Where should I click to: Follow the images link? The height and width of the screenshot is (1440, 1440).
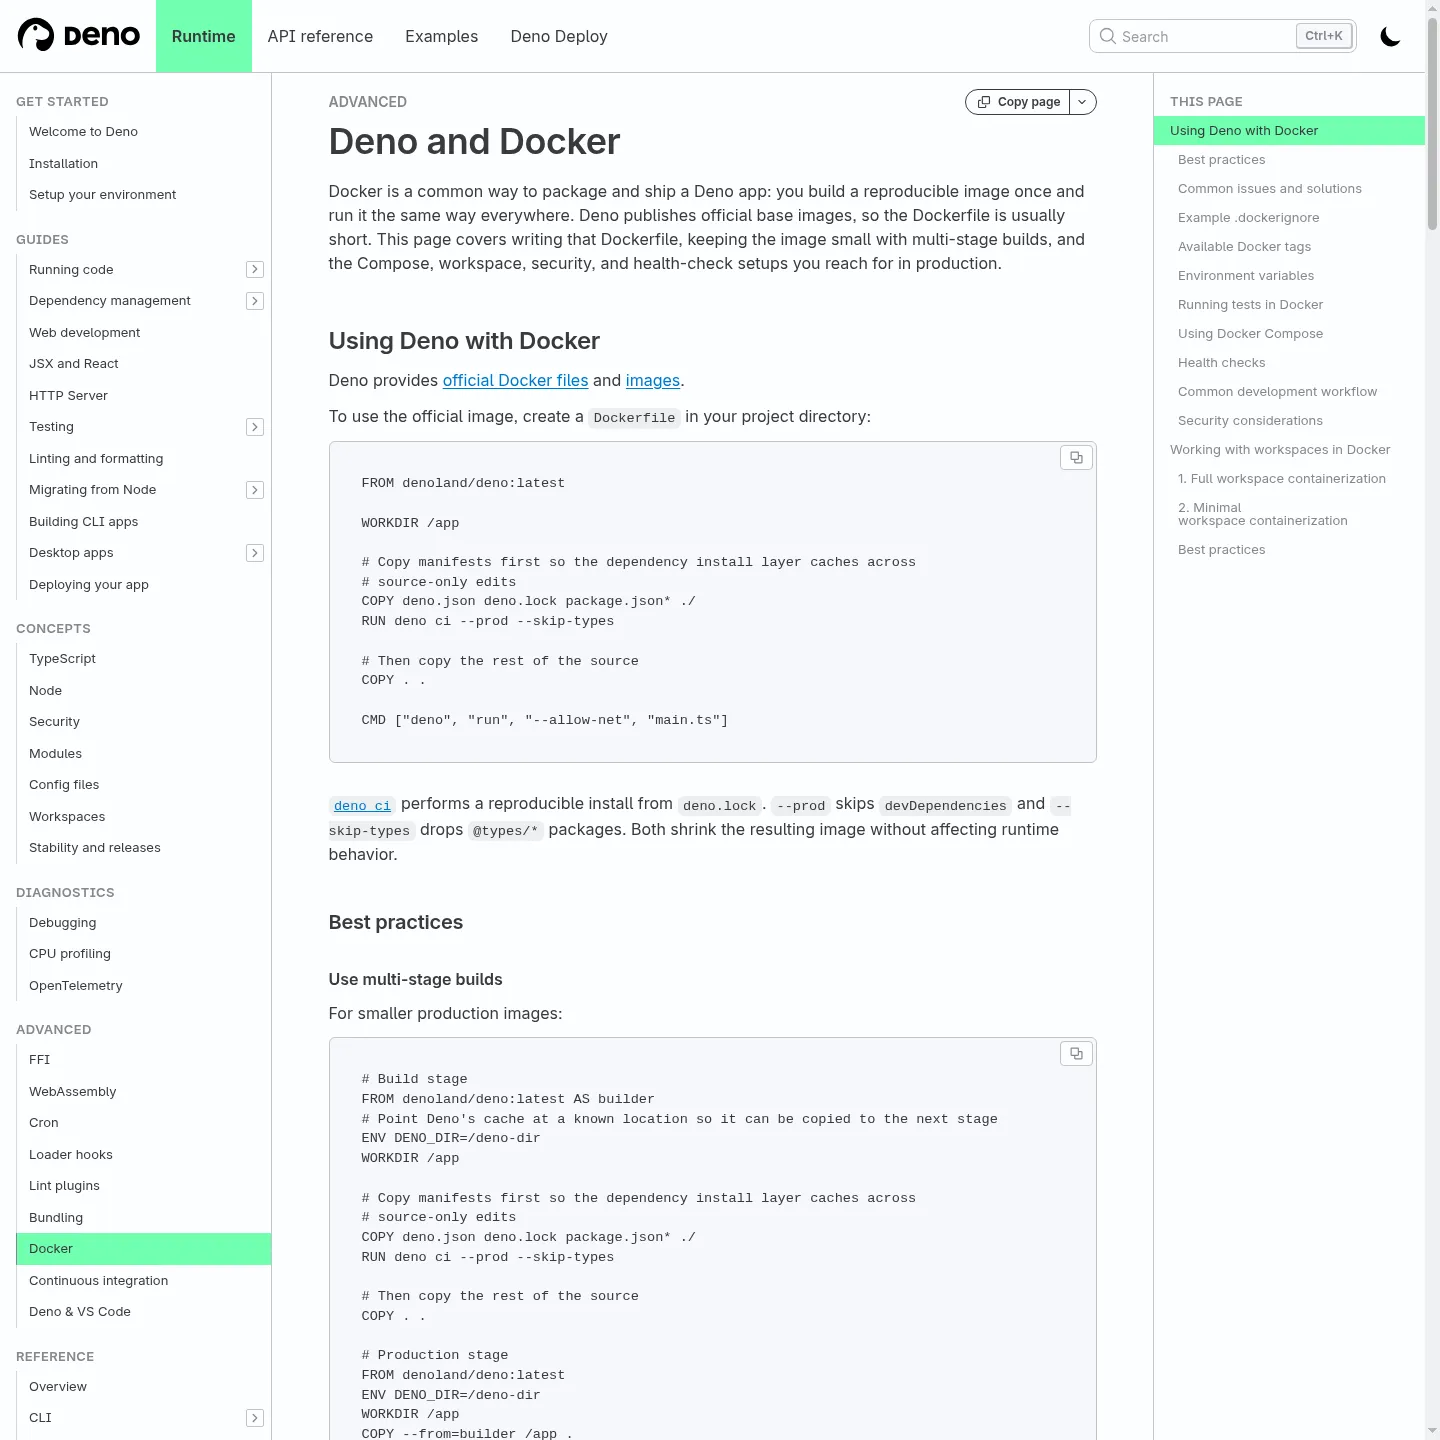(x=653, y=381)
